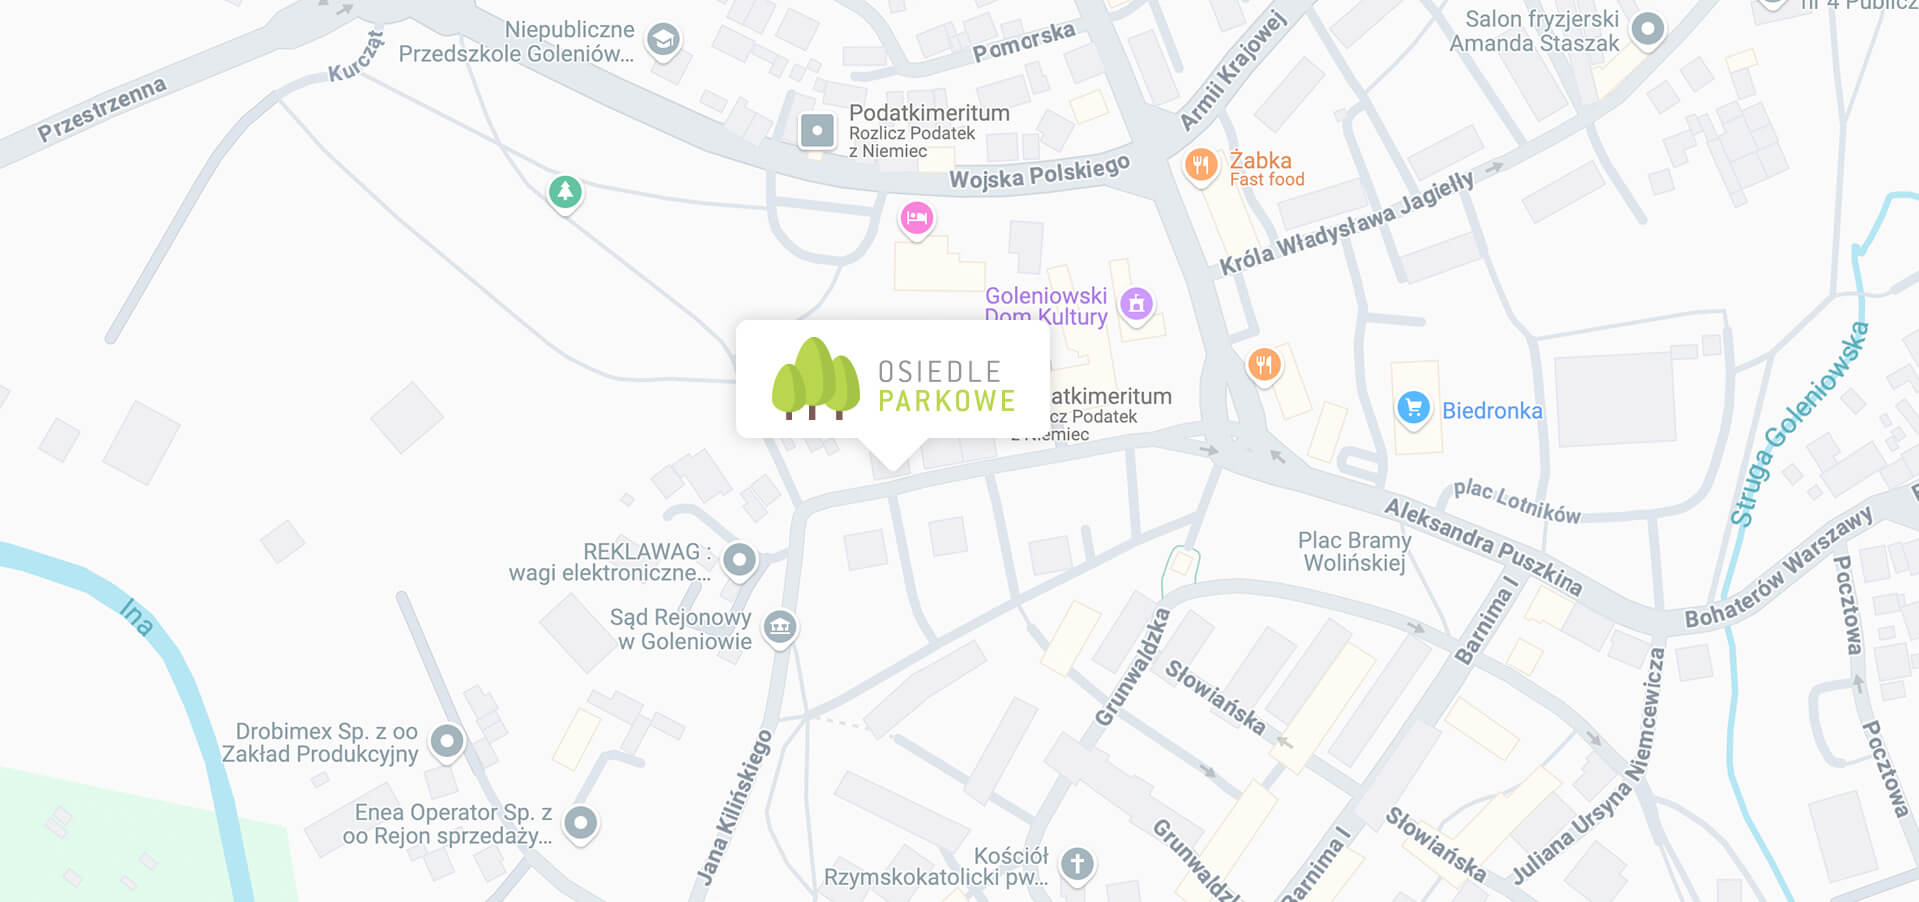Click the Żabka Fast food label

click(x=1267, y=169)
